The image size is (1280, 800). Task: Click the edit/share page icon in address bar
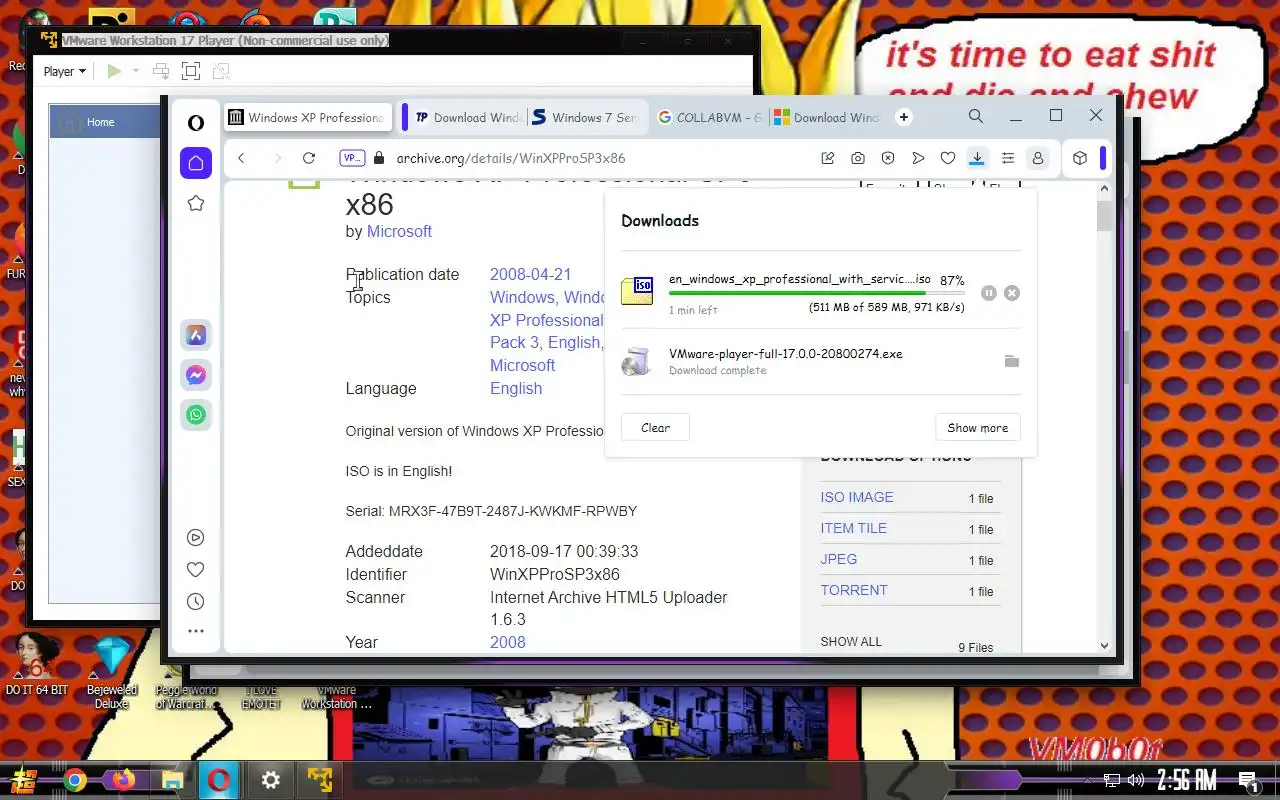tap(828, 158)
